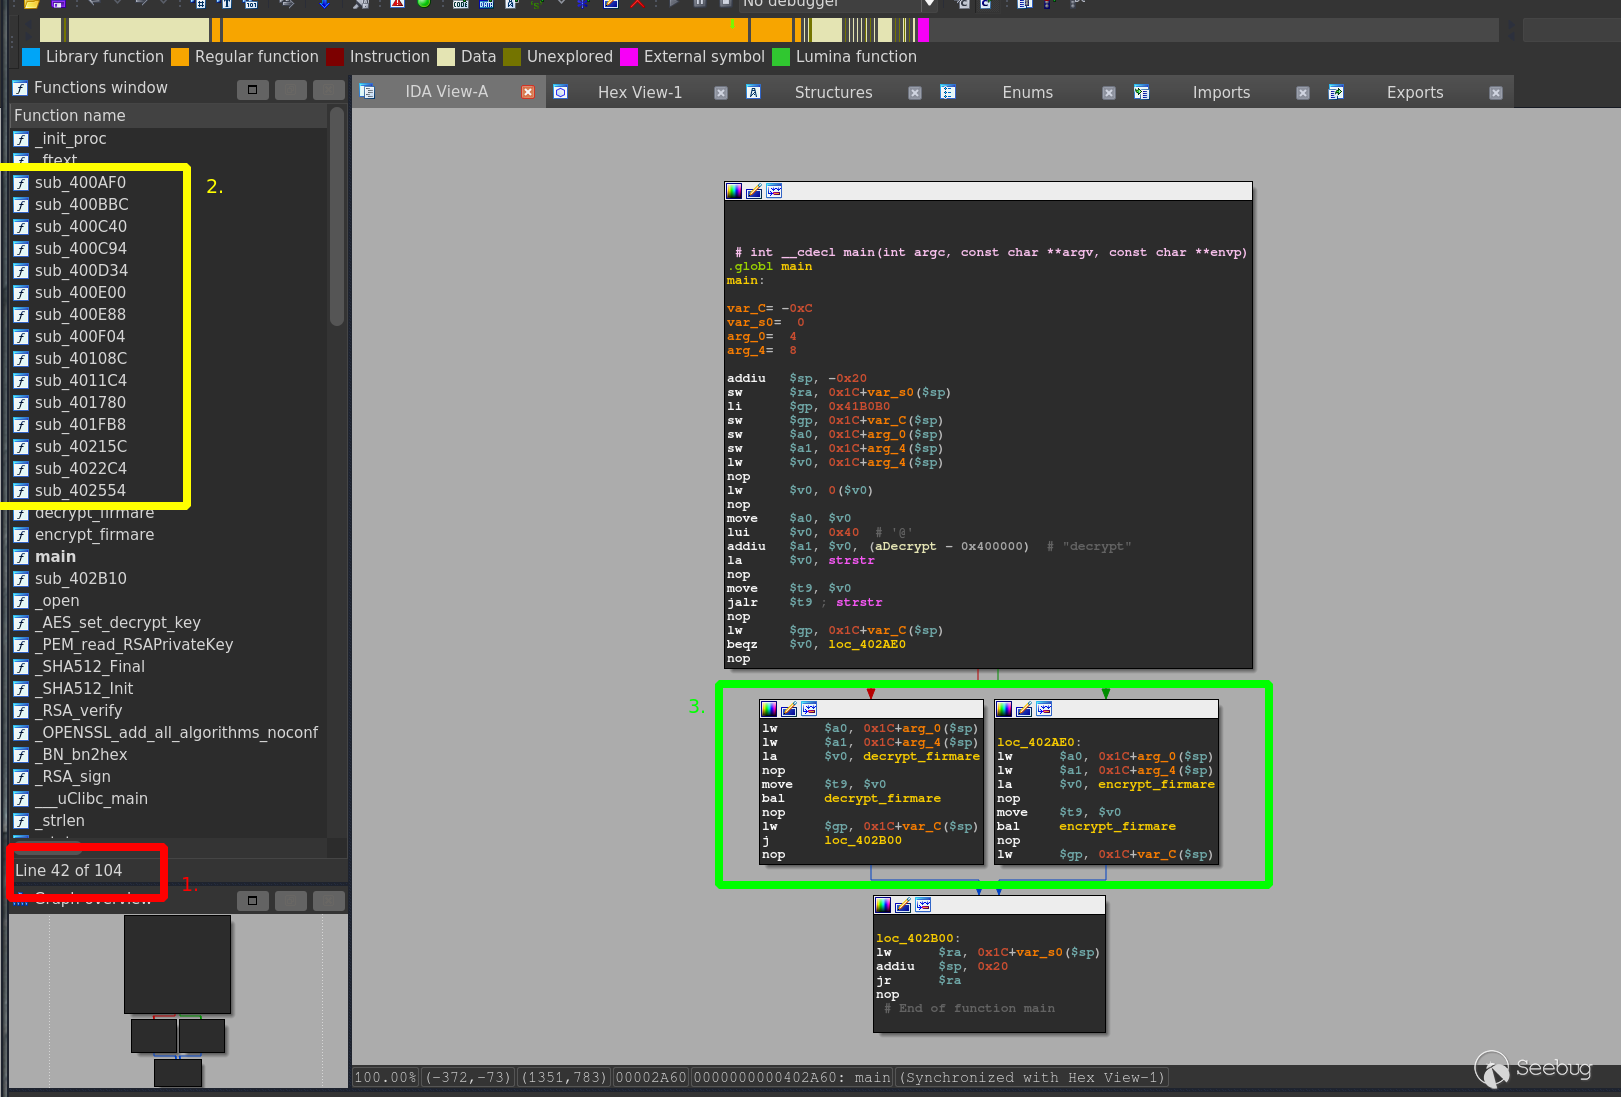Switch to the Imports tab
Viewport: 1621px width, 1097px height.
point(1220,92)
